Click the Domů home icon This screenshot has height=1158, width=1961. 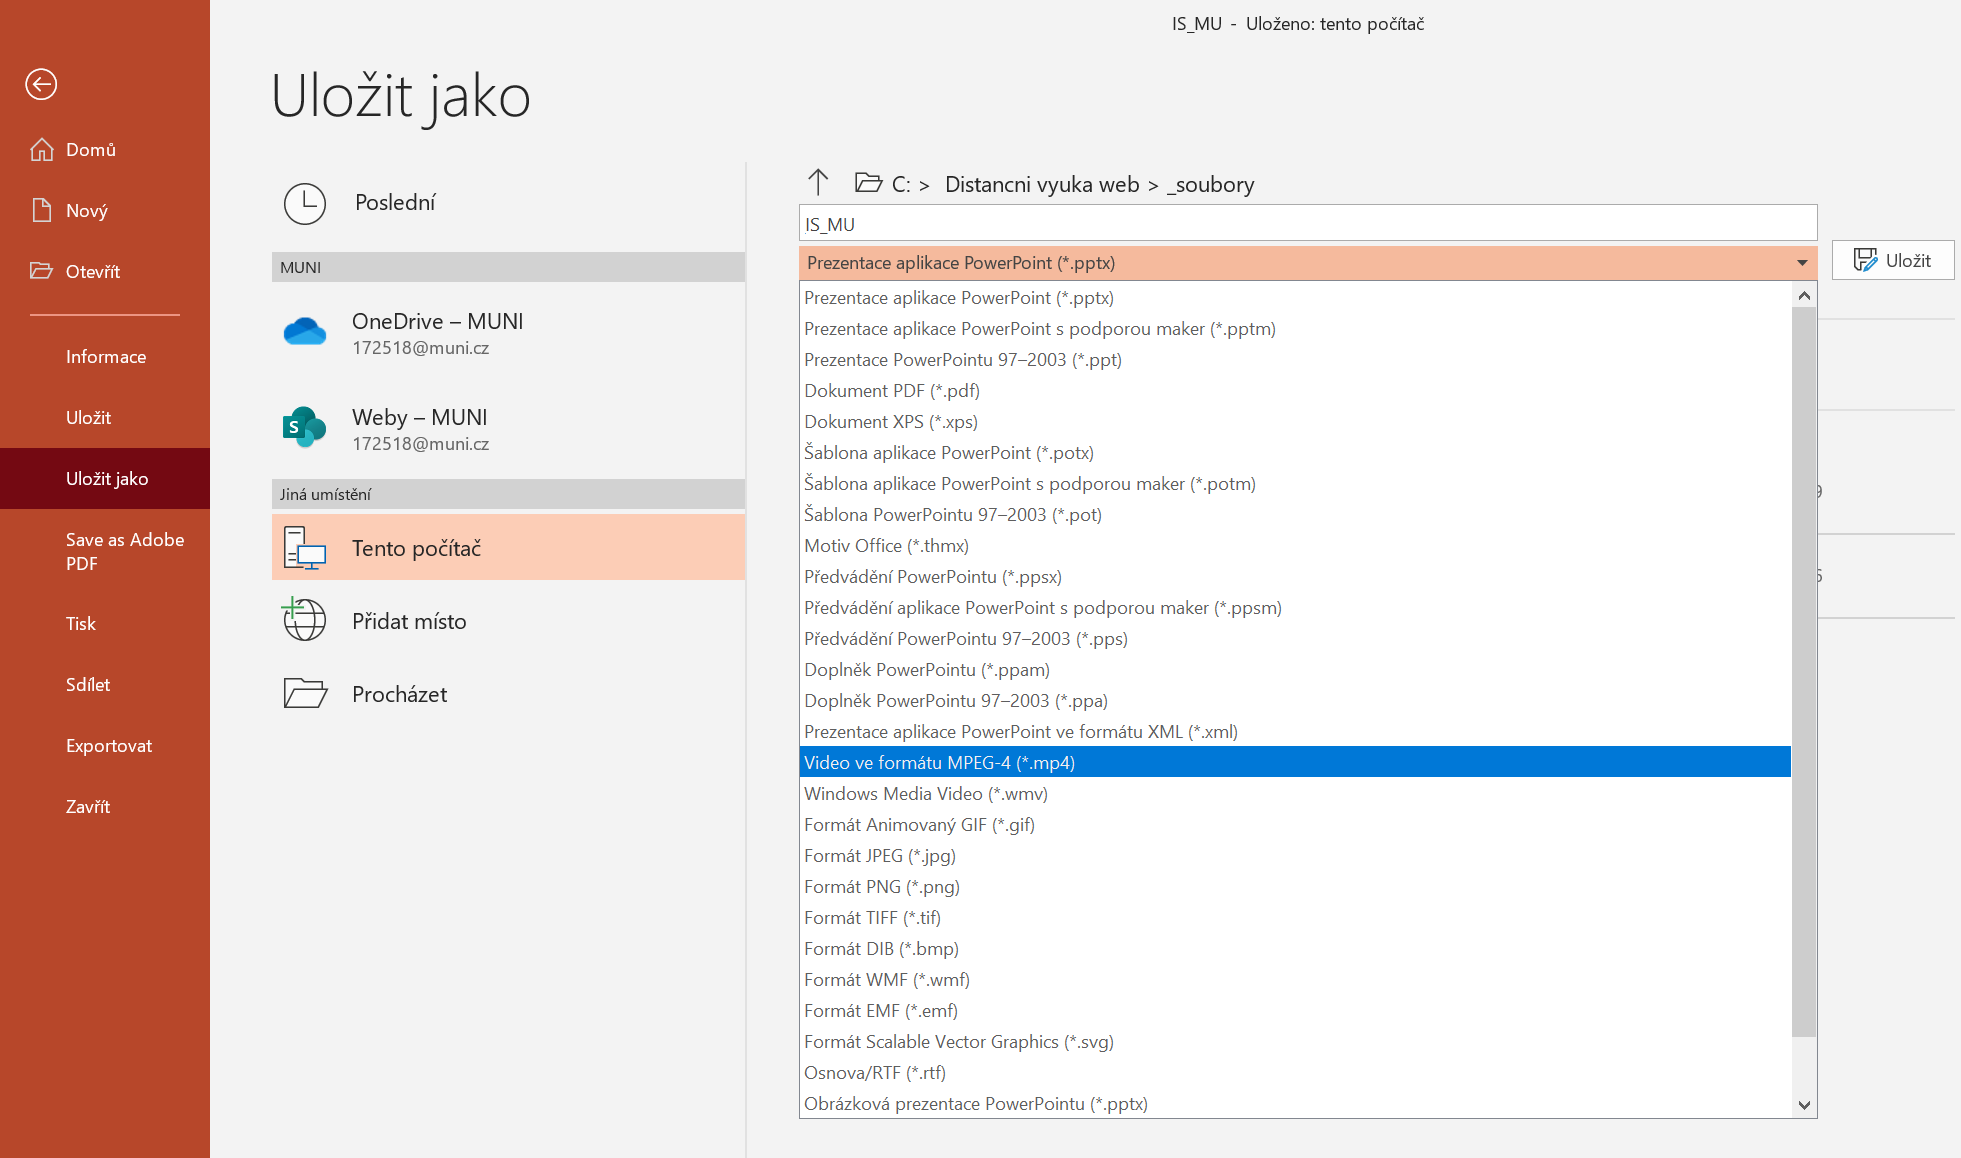[x=41, y=149]
